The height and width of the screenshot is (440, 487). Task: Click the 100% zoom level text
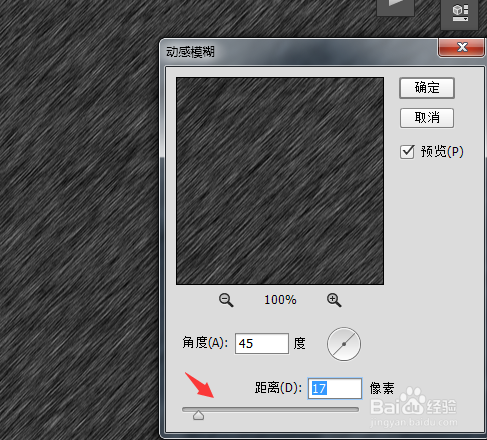[280, 300]
